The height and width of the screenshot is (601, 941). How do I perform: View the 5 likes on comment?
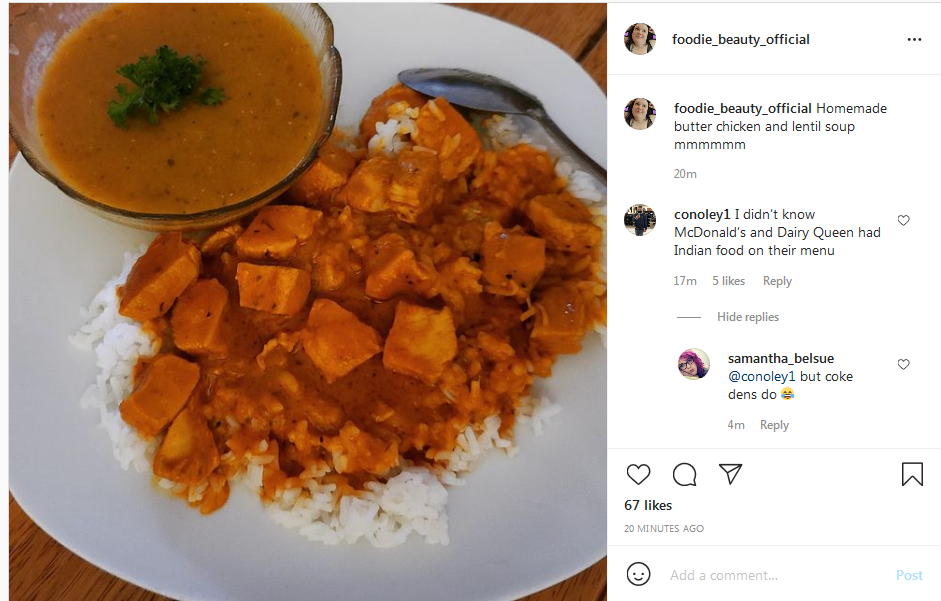[729, 281]
